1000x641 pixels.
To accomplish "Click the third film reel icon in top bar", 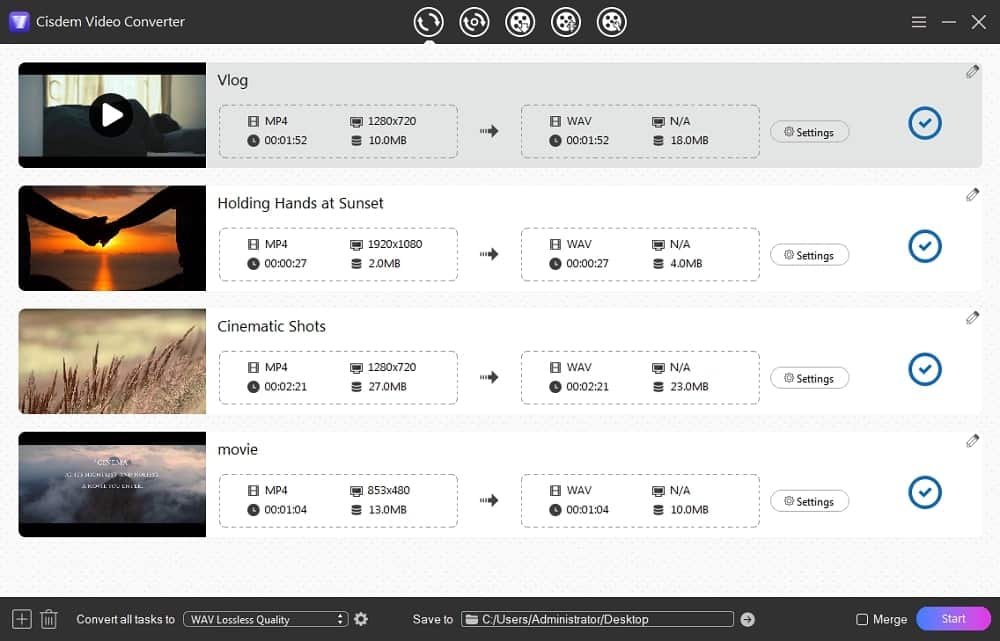I will 520,21.
